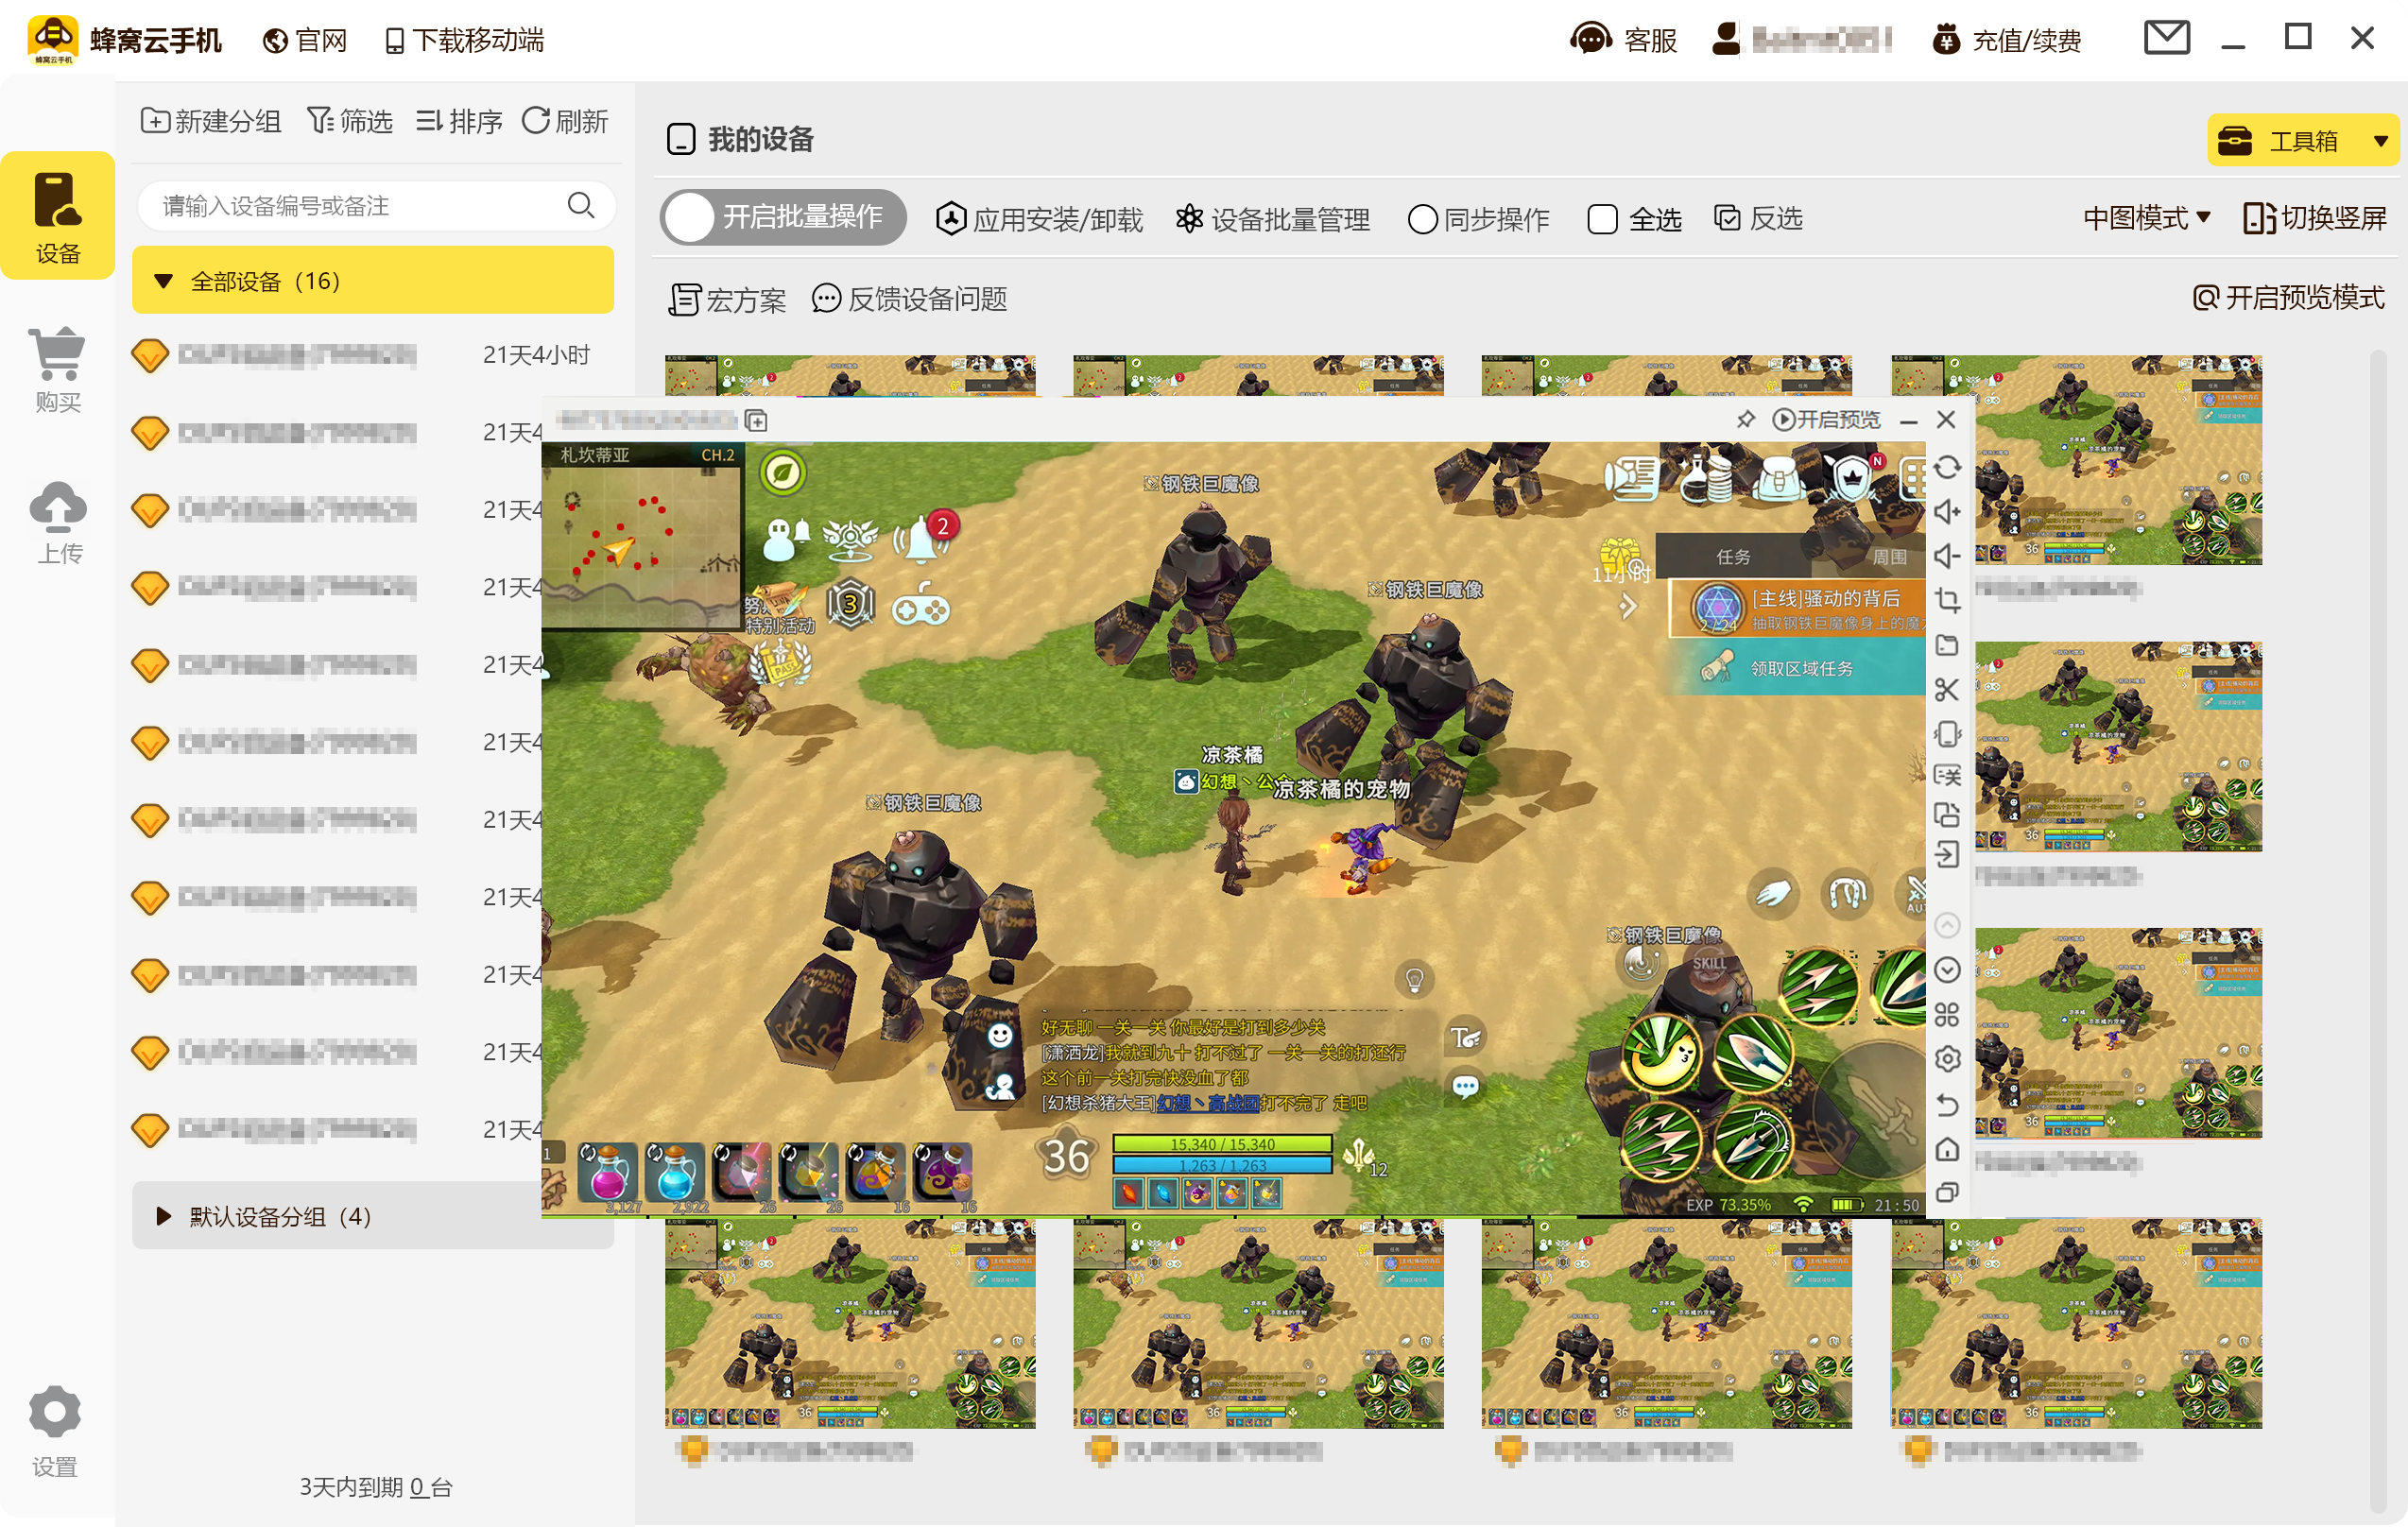This screenshot has height=1527, width=2408.
Task: Collapse the 全部设备 (16) group
Action: click(x=373, y=280)
